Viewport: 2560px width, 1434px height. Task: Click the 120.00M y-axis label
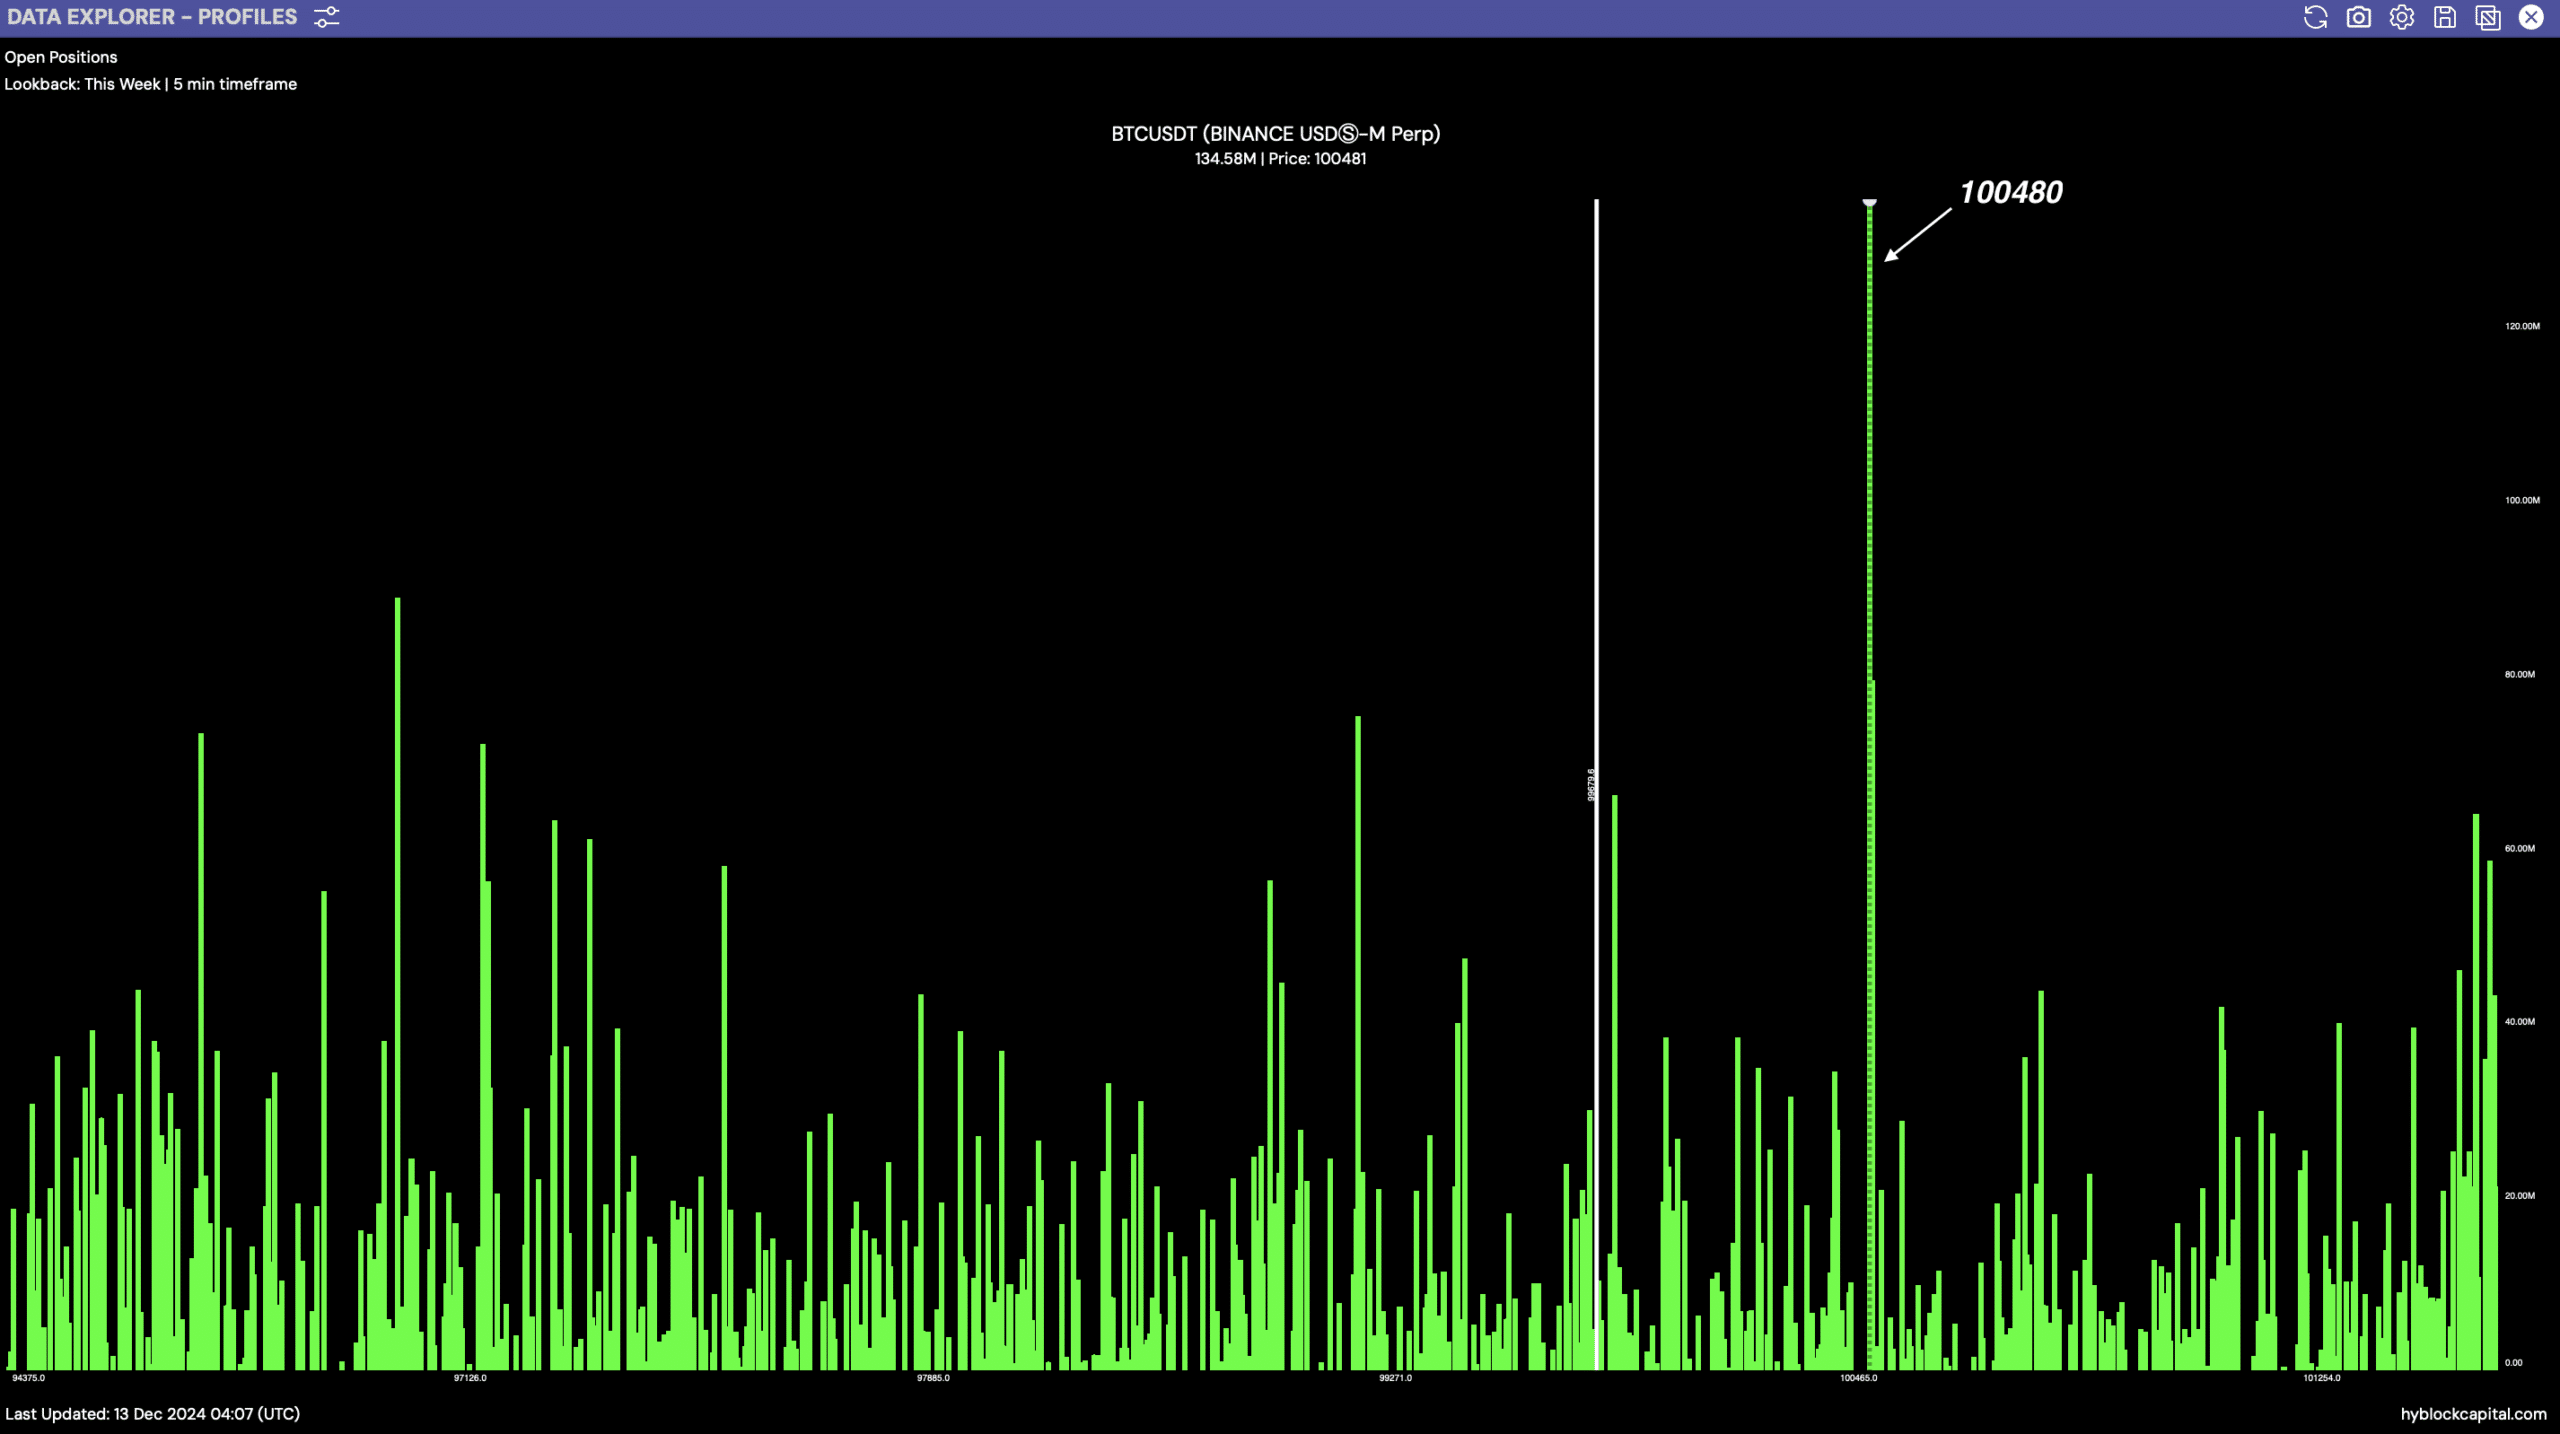(2522, 326)
